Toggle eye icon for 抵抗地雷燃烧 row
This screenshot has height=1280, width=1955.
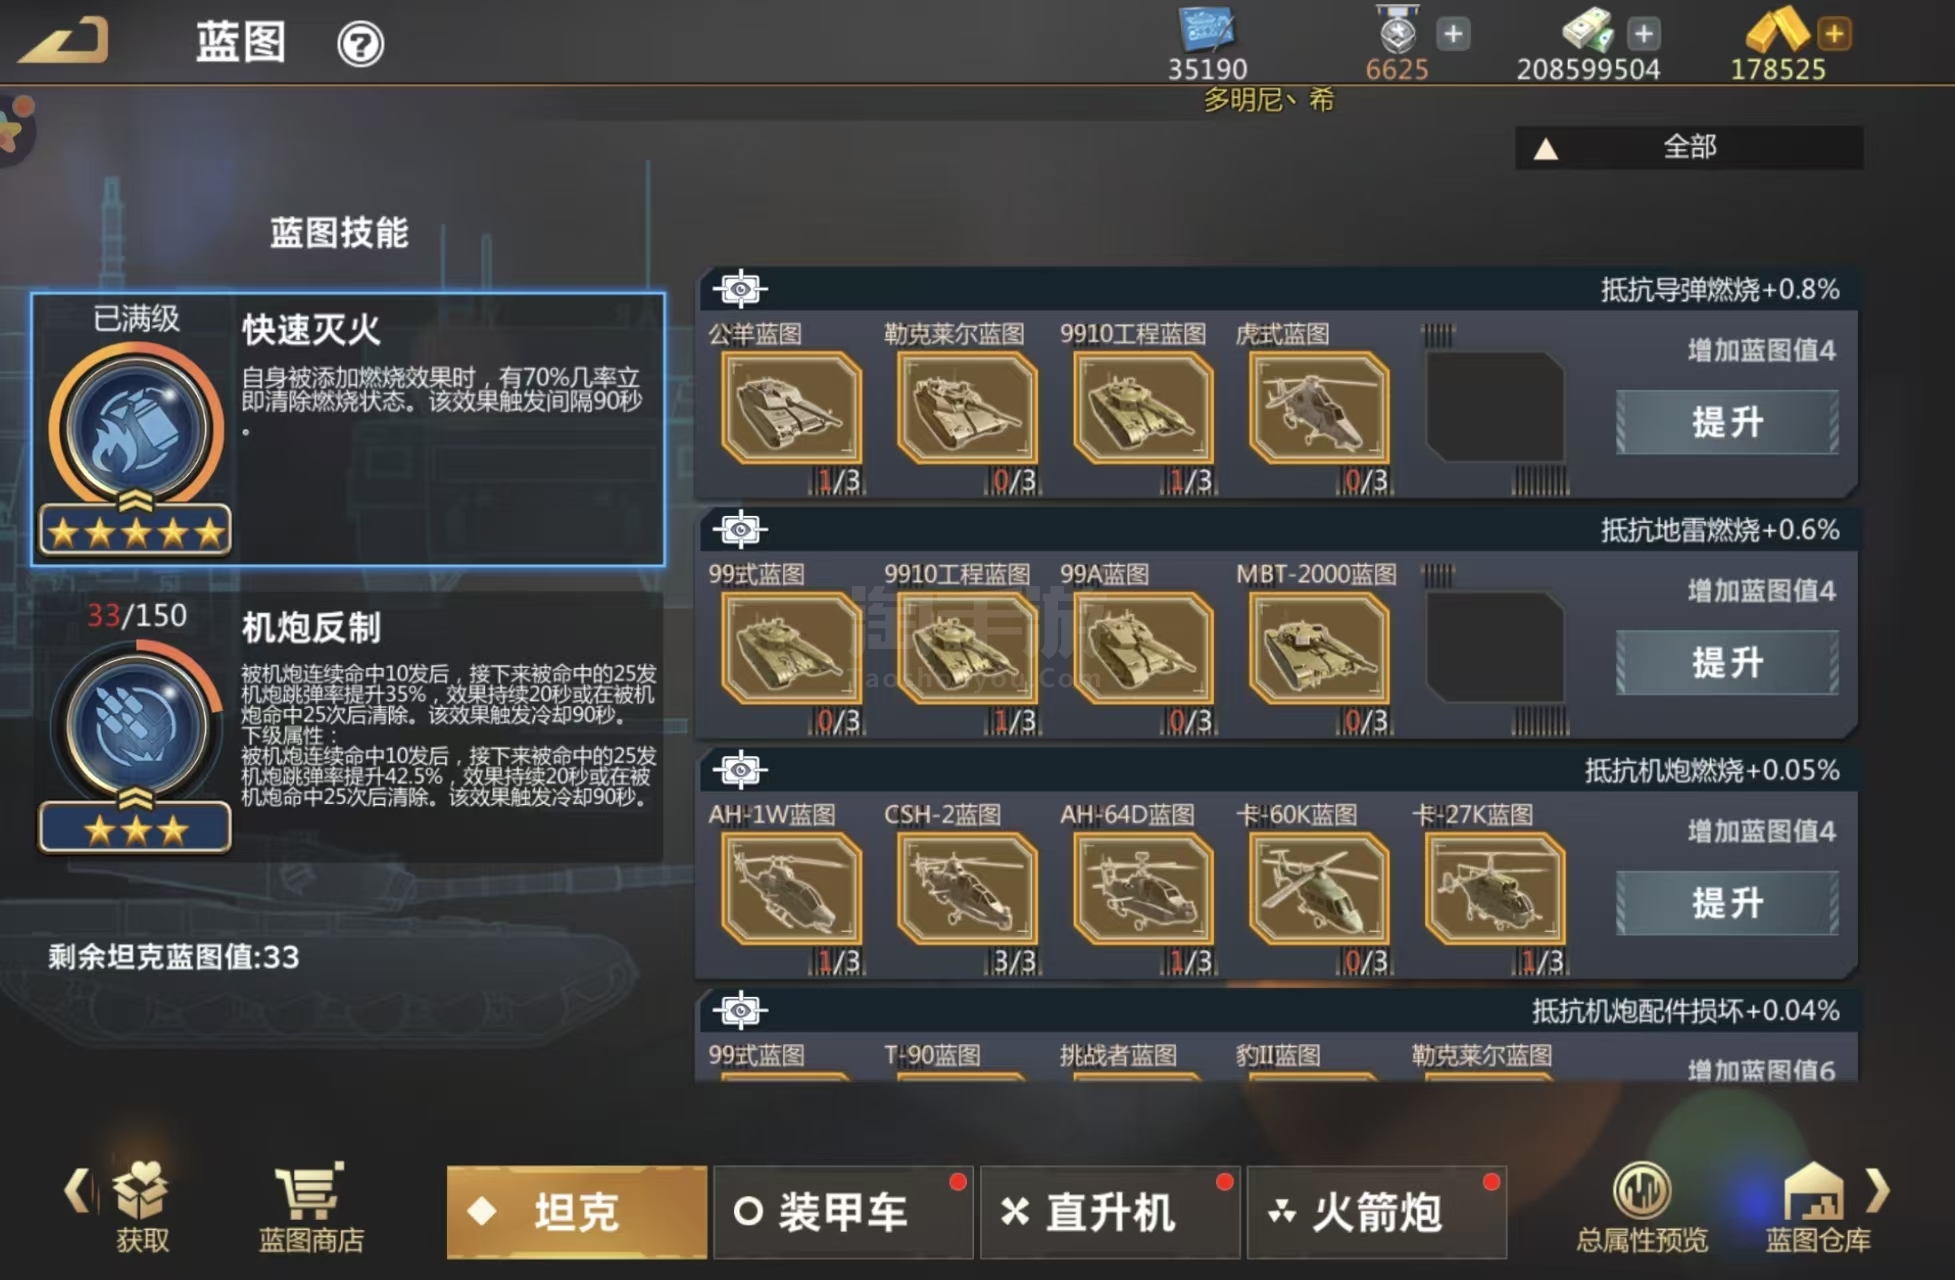click(x=740, y=530)
